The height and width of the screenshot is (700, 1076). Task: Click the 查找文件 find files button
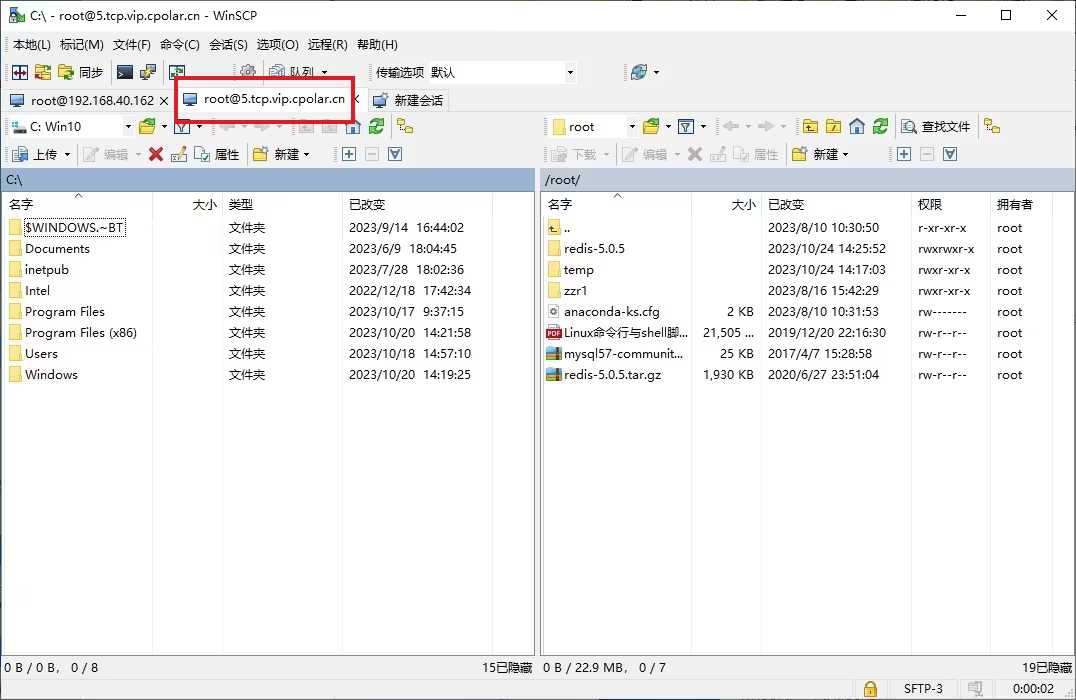[936, 126]
